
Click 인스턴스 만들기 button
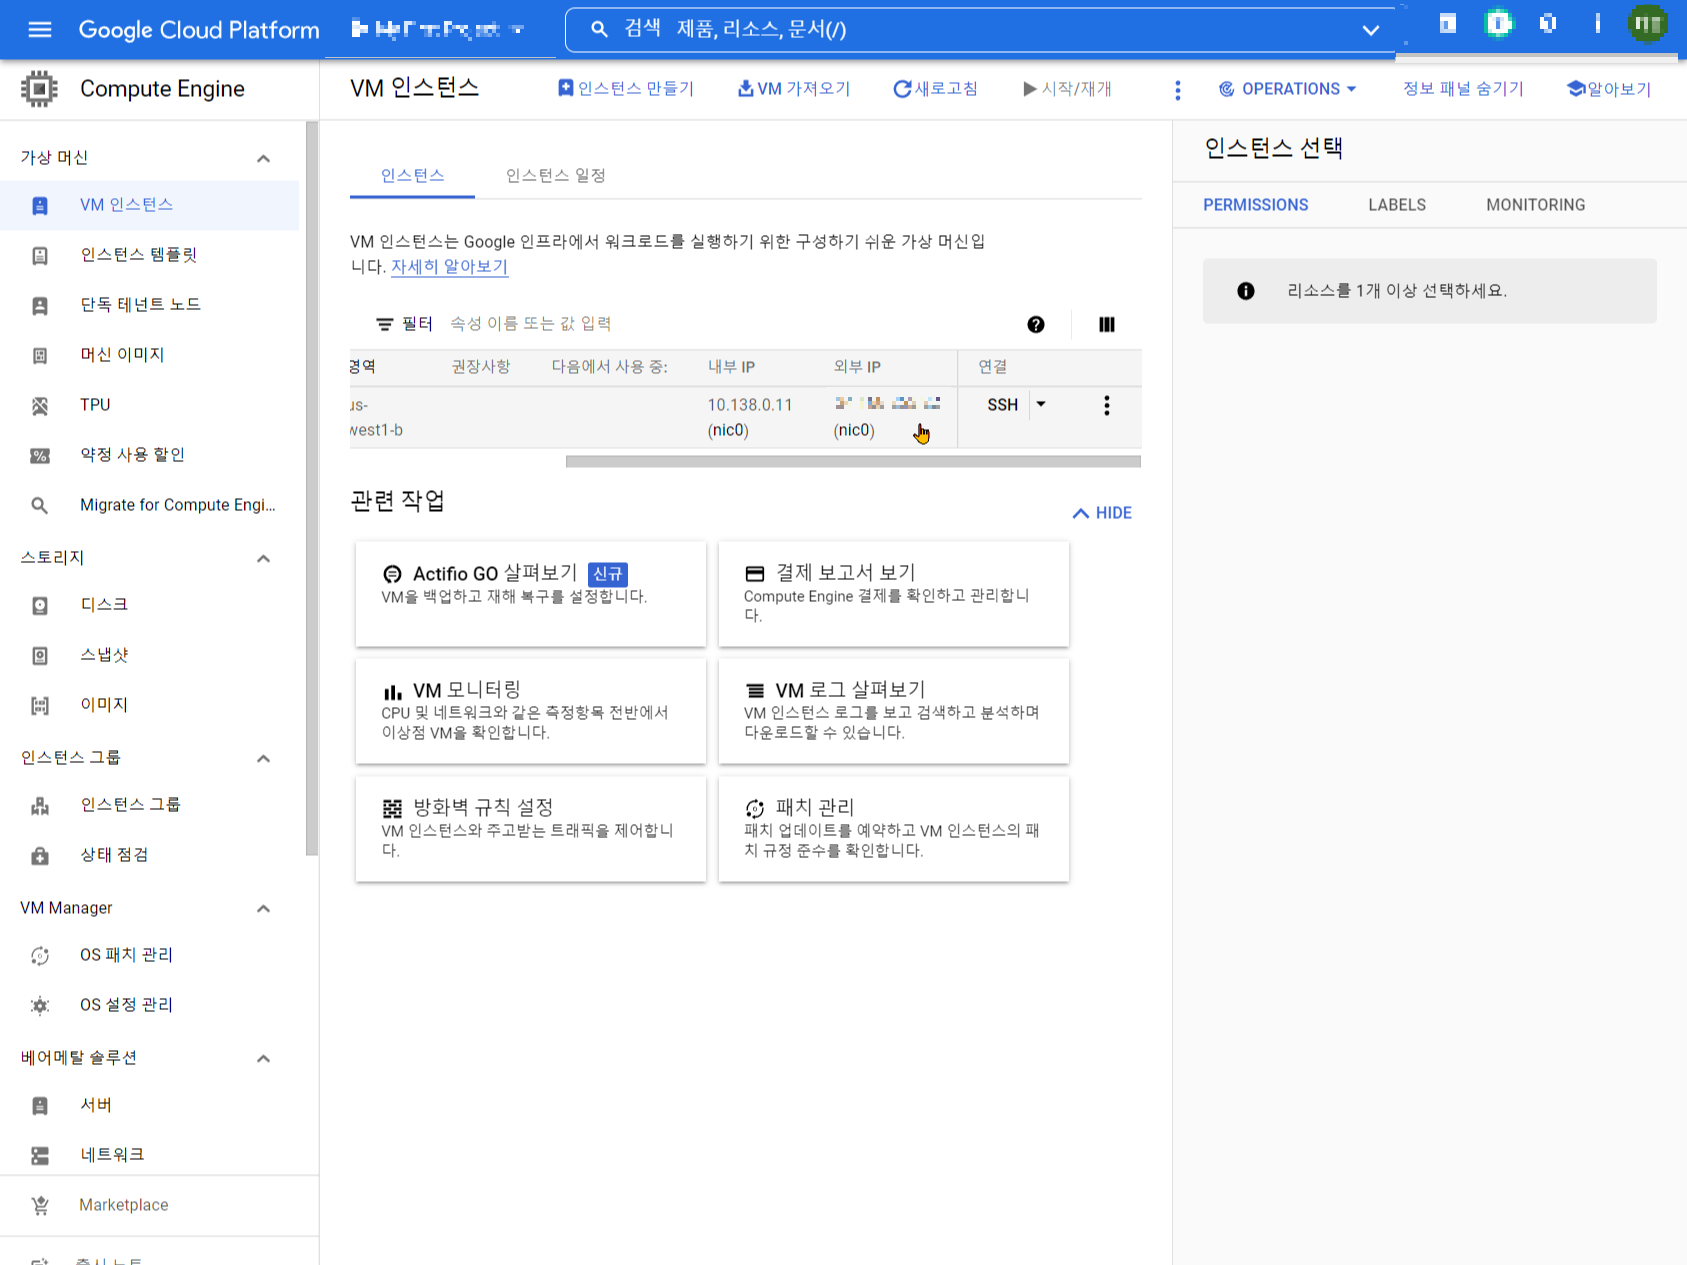626,89
